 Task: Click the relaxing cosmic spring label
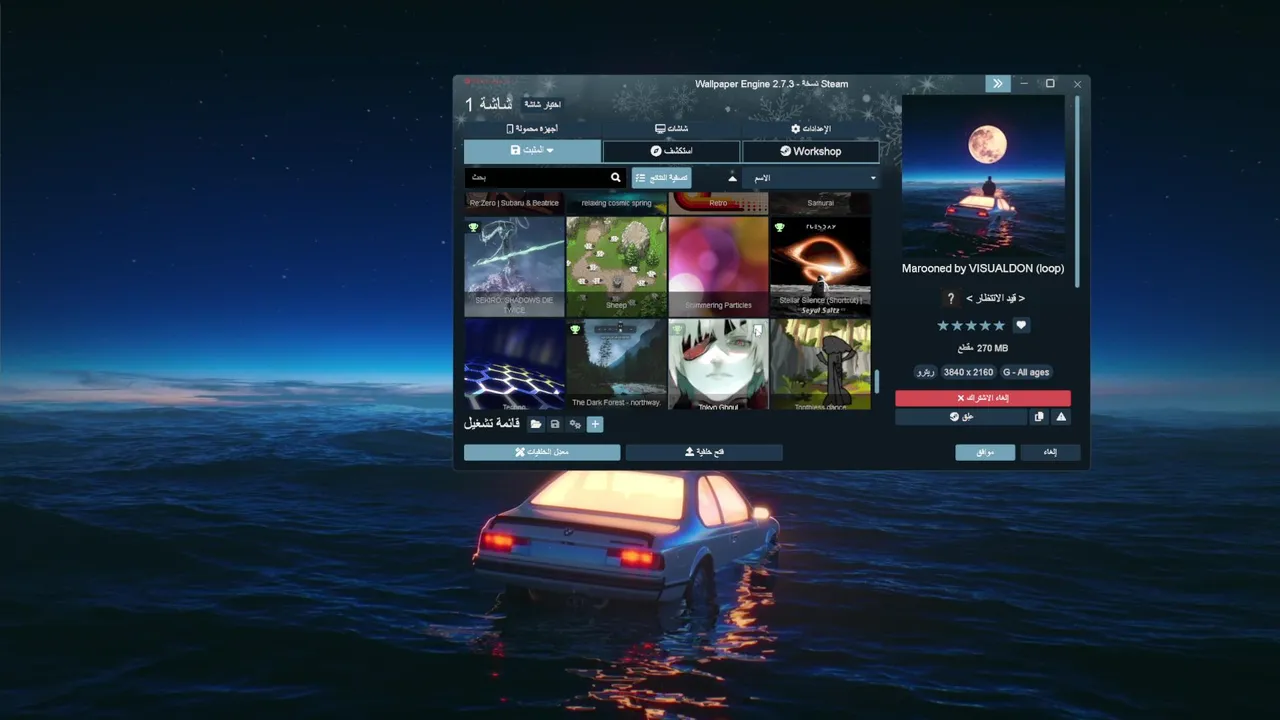click(x=616, y=203)
